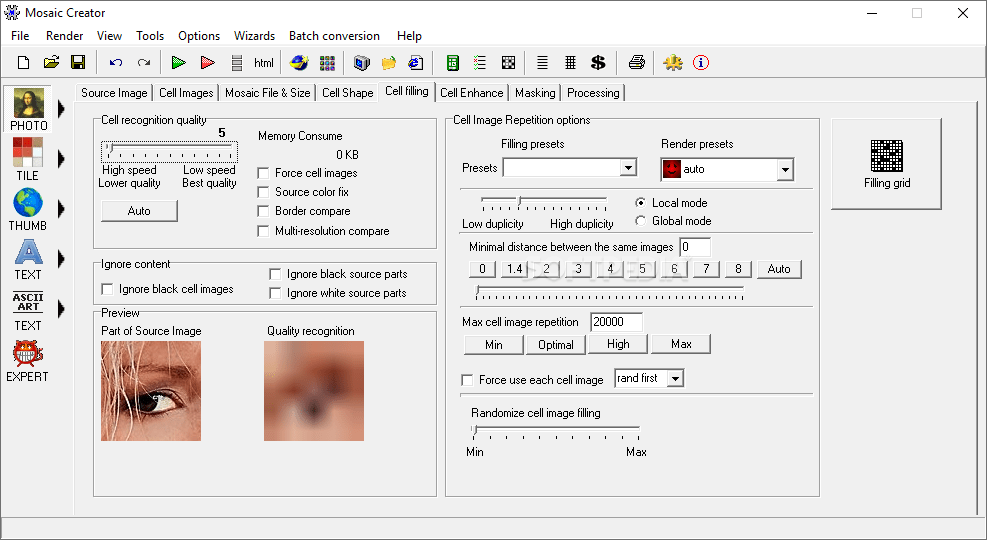The width and height of the screenshot is (987, 540).
Task: Enable Force cell images checkbox
Action: (263, 173)
